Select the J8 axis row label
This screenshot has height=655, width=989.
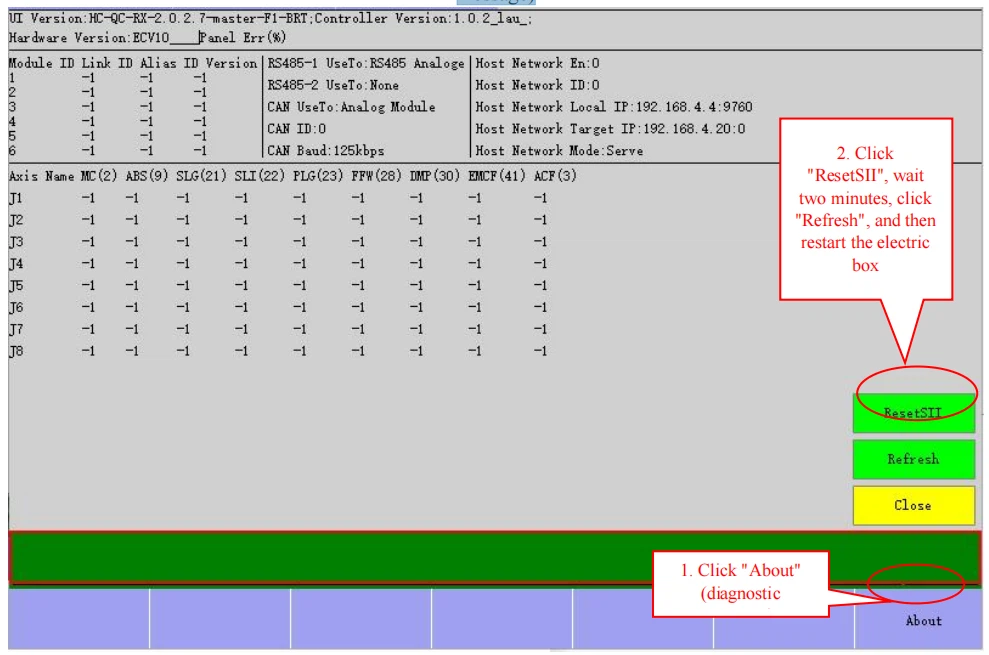coord(16,350)
